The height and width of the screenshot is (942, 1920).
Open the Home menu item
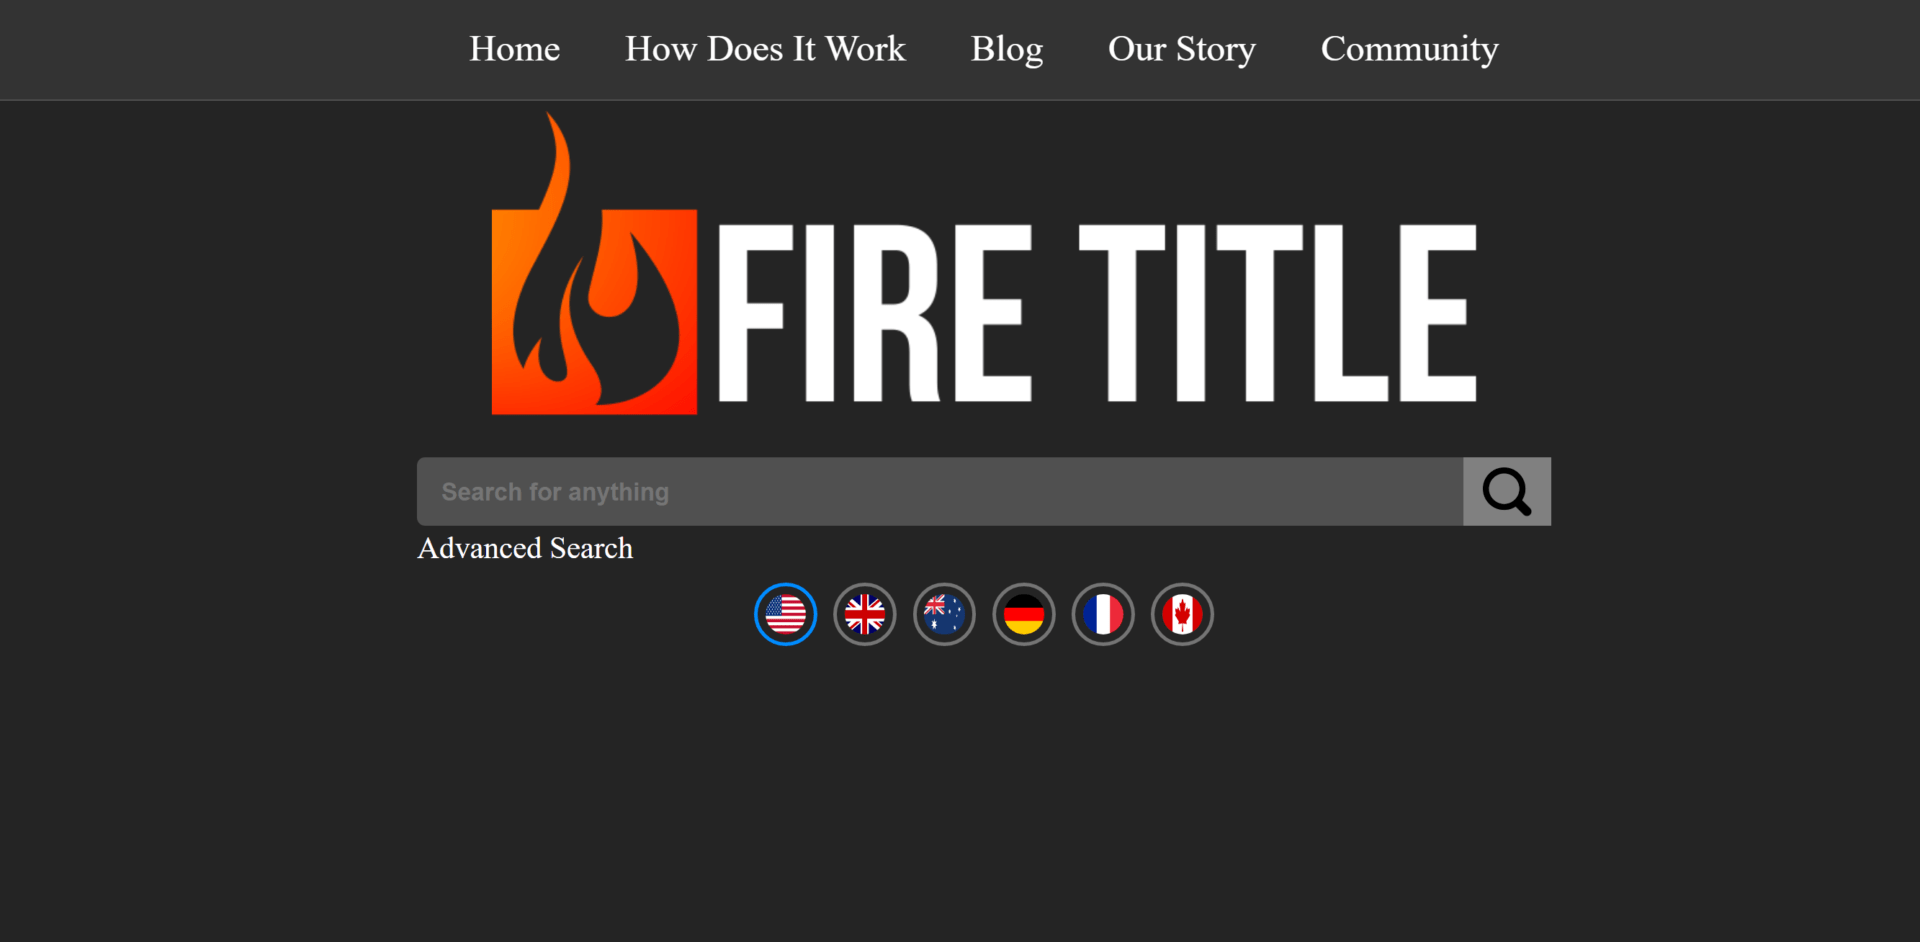[515, 48]
